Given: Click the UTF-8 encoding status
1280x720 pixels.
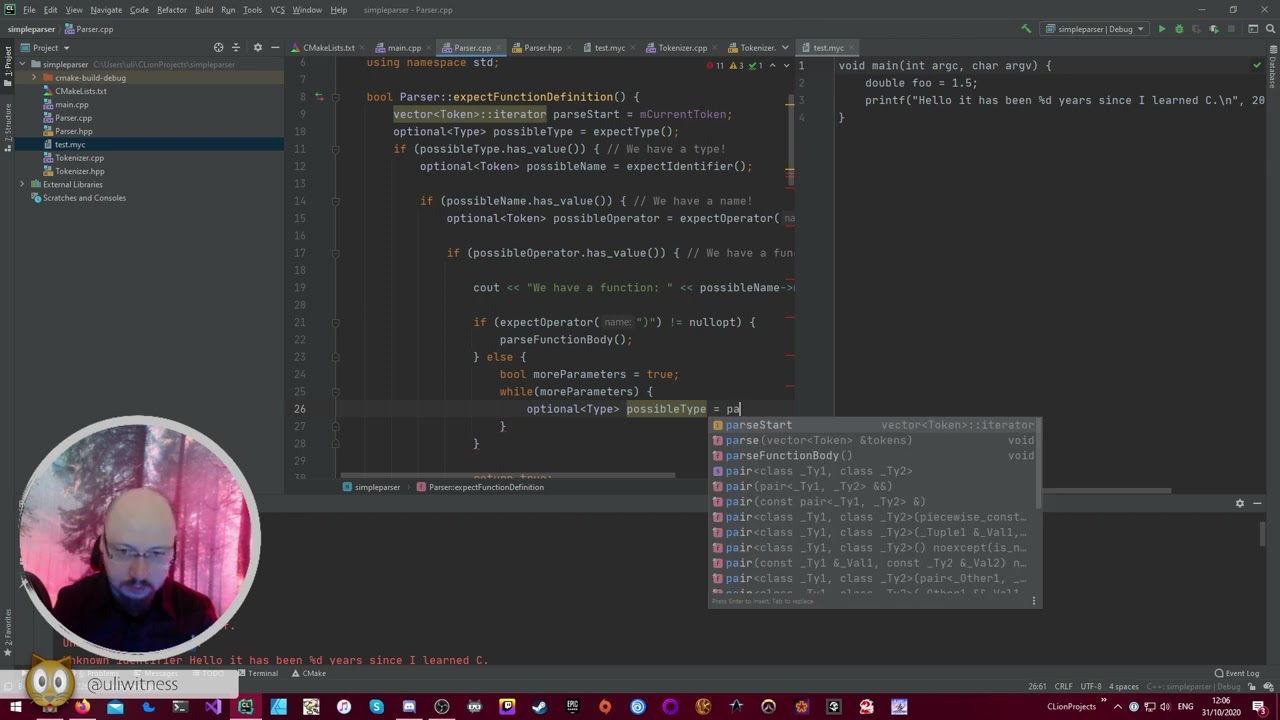Looking at the screenshot, I should [x=1091, y=687].
